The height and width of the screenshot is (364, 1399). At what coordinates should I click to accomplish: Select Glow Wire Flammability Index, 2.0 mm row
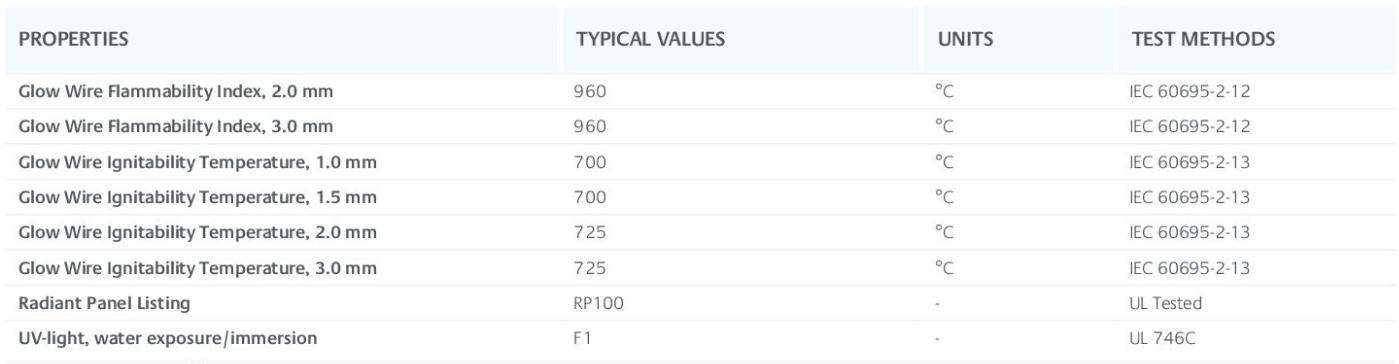[x=699, y=92]
